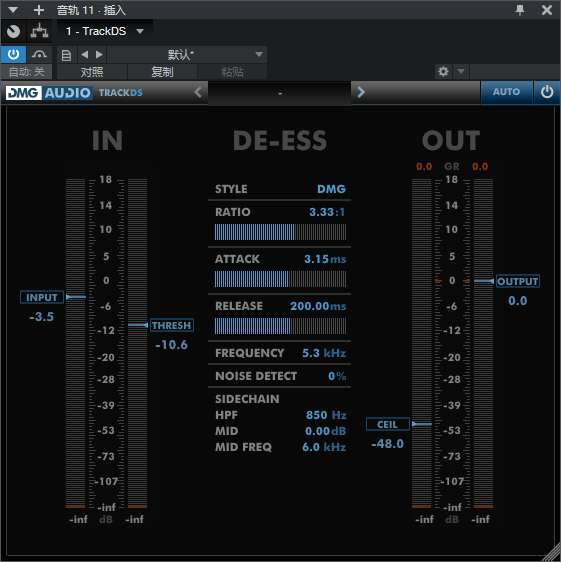
Task: Select the ceiling value -48.0
Action: pyautogui.click(x=388, y=444)
